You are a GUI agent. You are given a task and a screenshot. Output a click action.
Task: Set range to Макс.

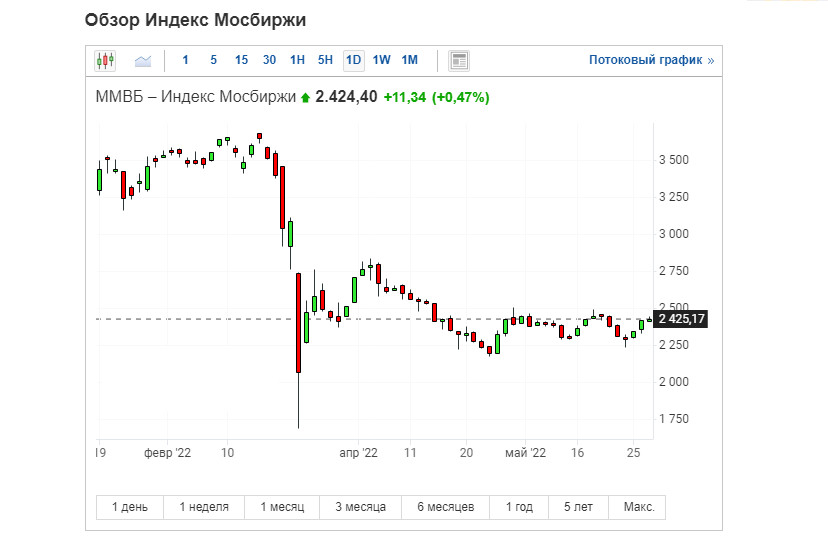[x=638, y=507]
